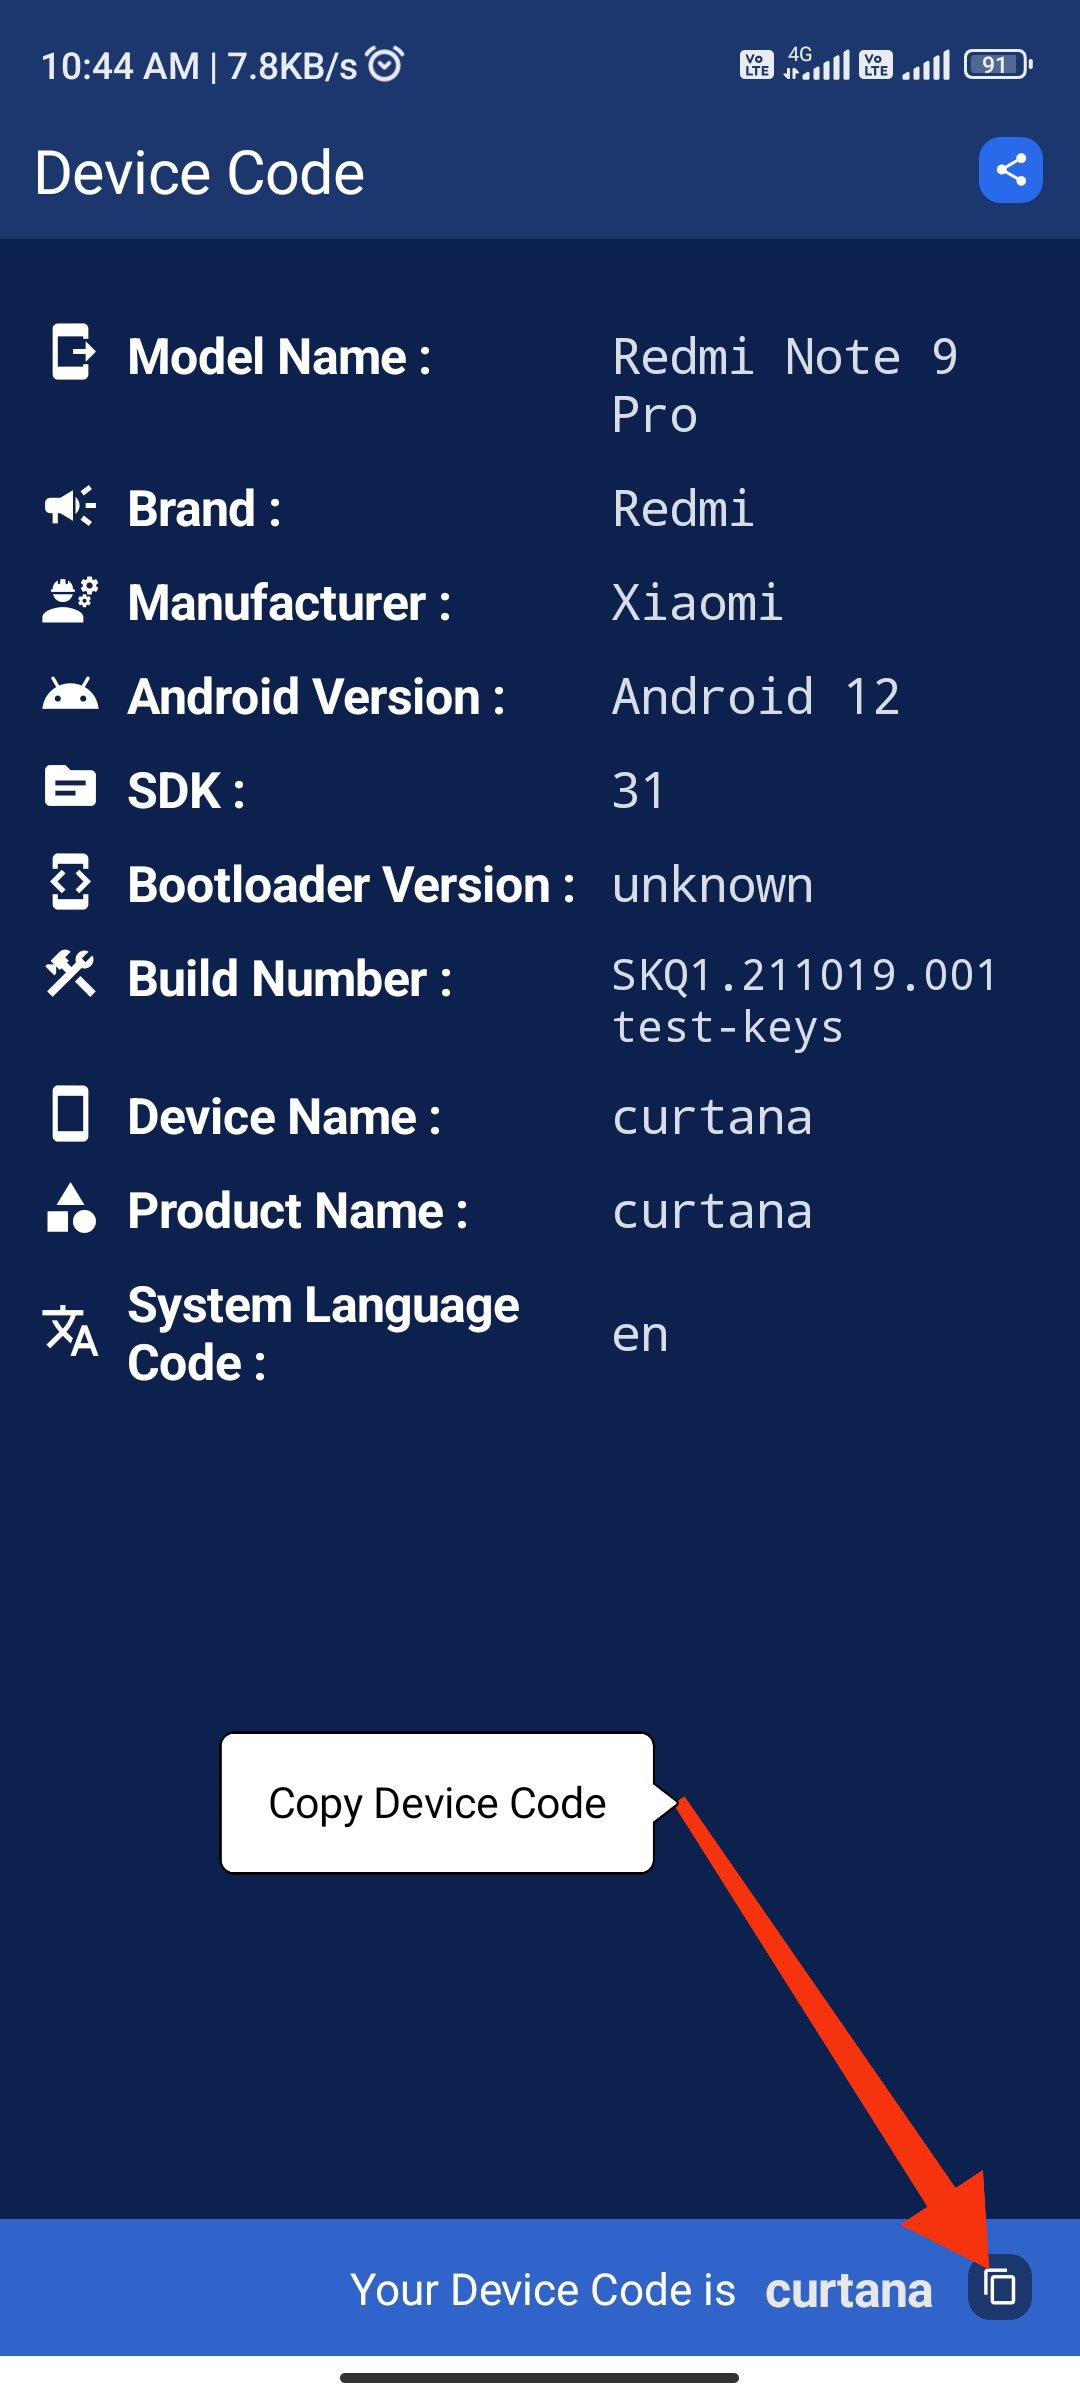Select the 'Android Version :' label
This screenshot has width=1080, height=2400.
317,696
